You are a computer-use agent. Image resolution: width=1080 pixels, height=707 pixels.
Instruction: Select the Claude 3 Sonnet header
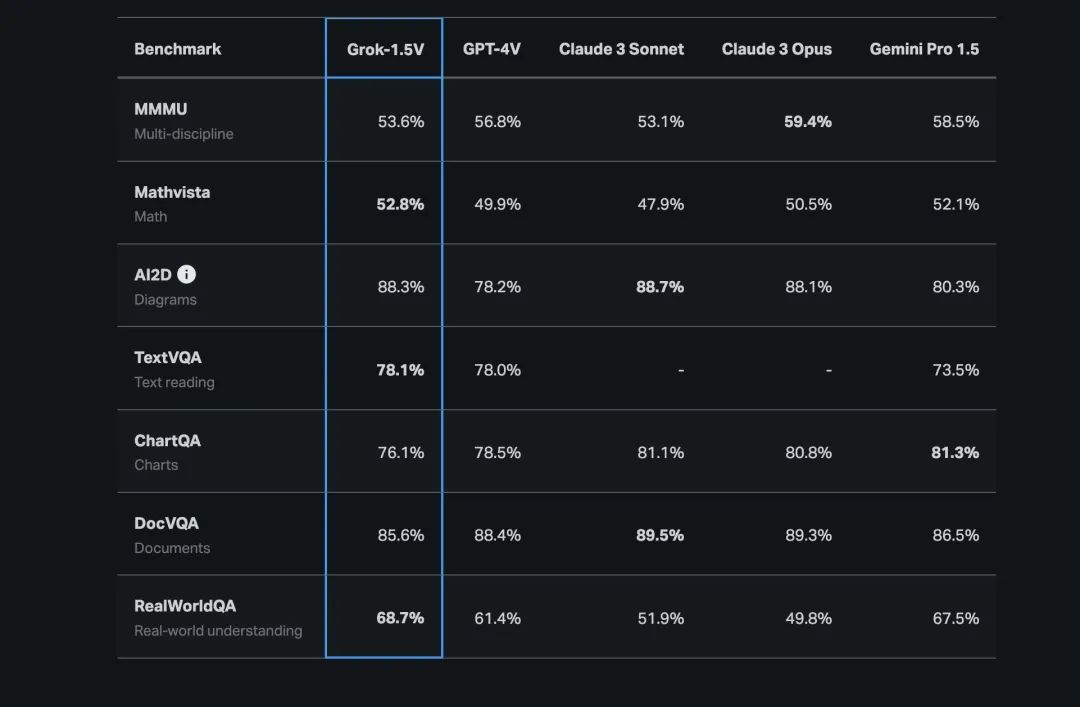pyautogui.click(x=621, y=49)
